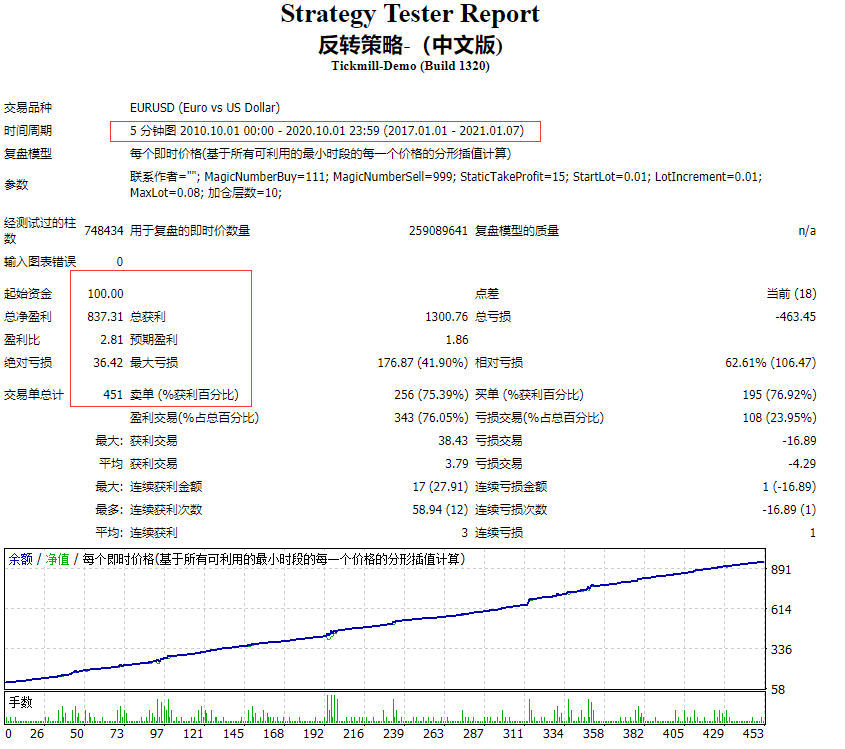Image resolution: width=845 pixels, height=749 pixels.
Task: Click the 盈利交易(%占总百分比) label
Action: pos(194,418)
